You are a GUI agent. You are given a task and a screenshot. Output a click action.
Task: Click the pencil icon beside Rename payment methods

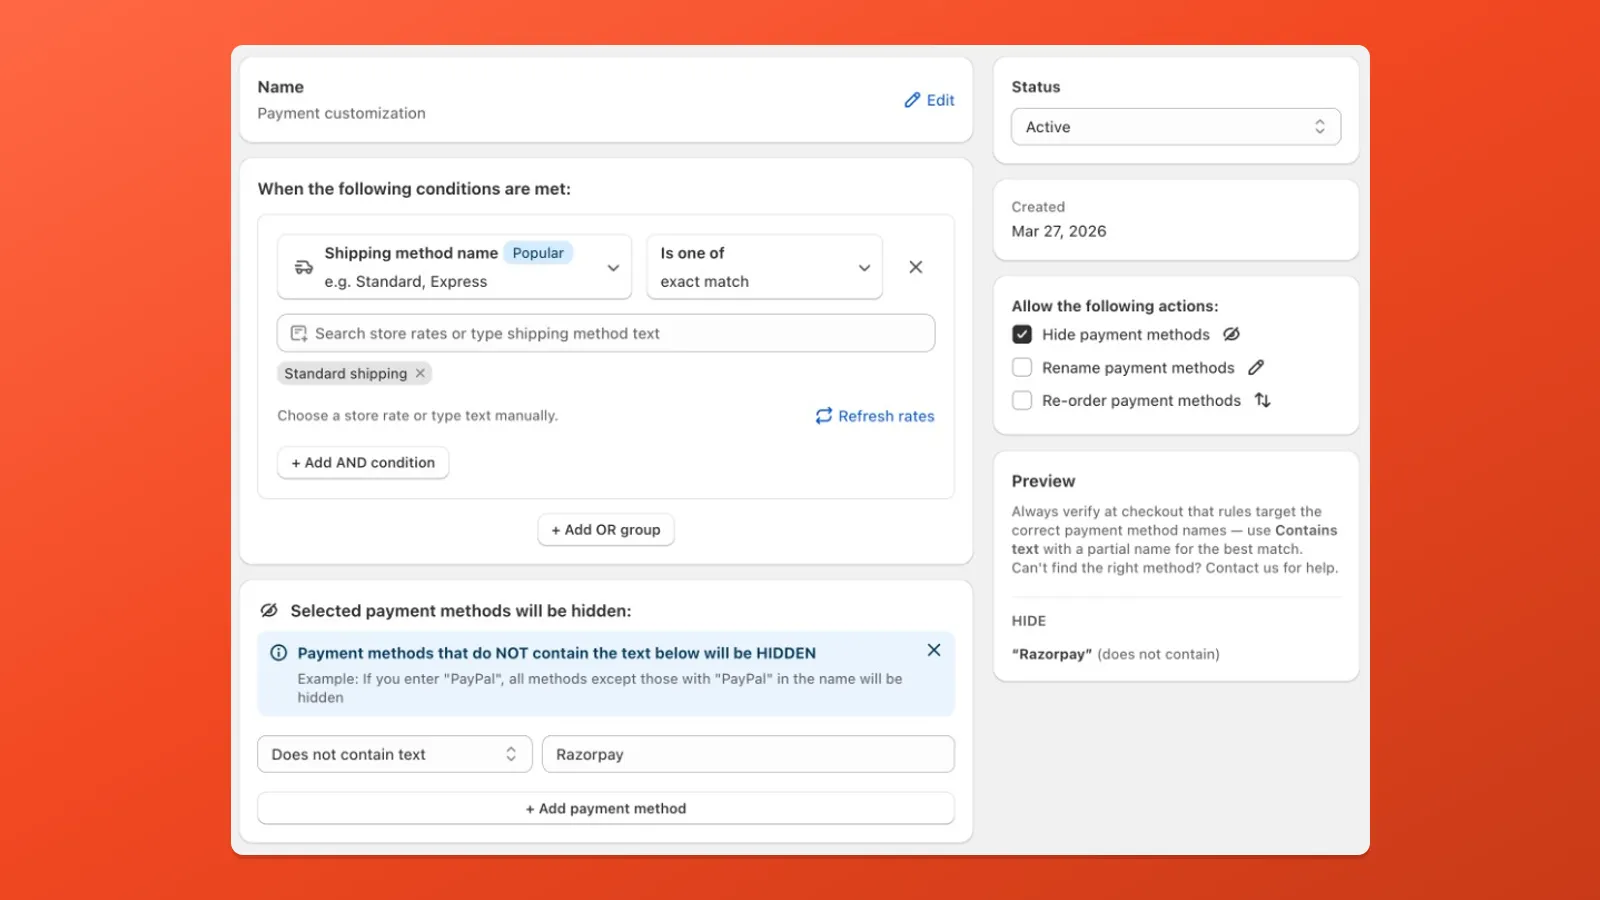1256,367
